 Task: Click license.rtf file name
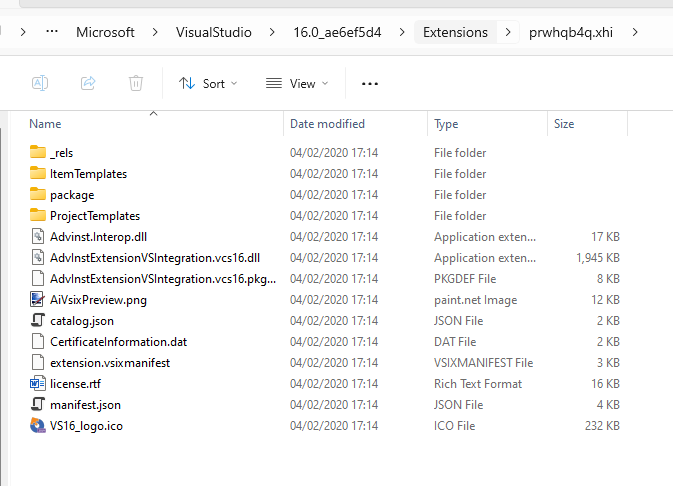[75, 384]
